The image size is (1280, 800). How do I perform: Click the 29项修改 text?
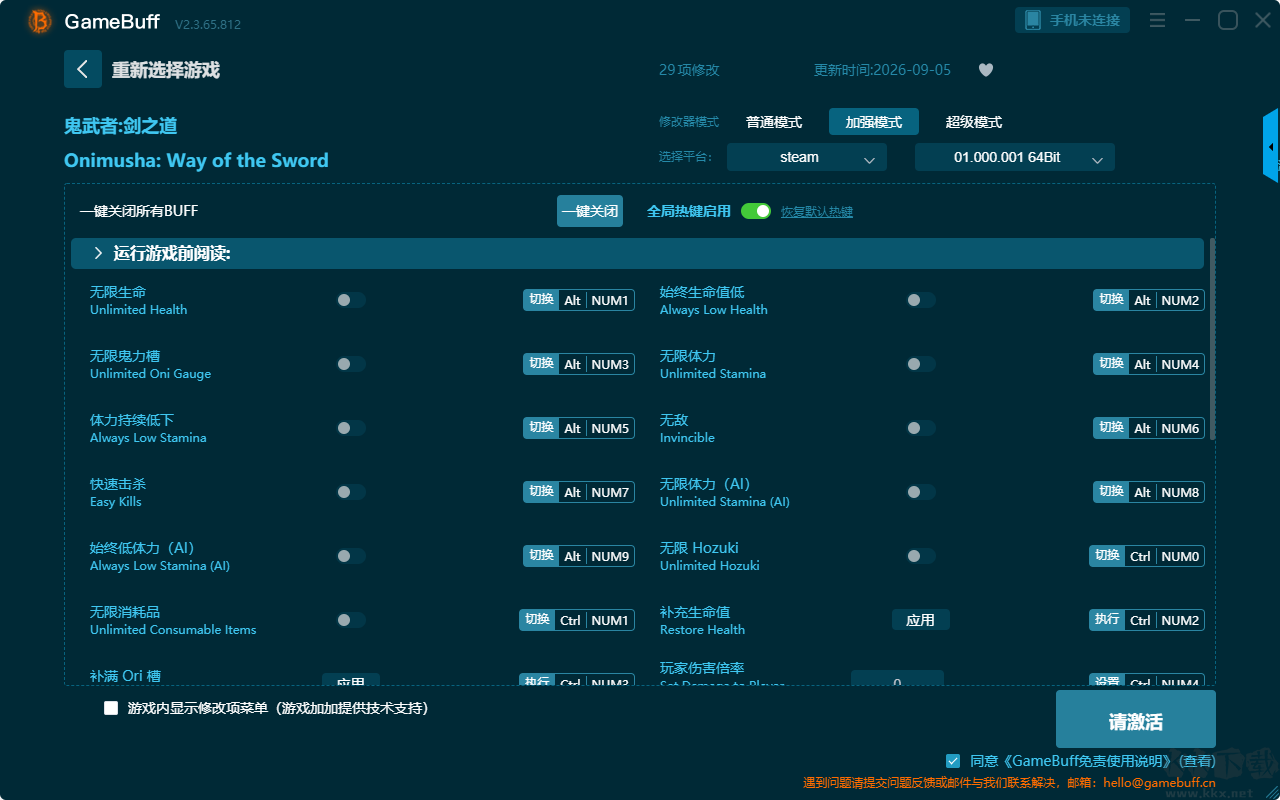pos(689,70)
